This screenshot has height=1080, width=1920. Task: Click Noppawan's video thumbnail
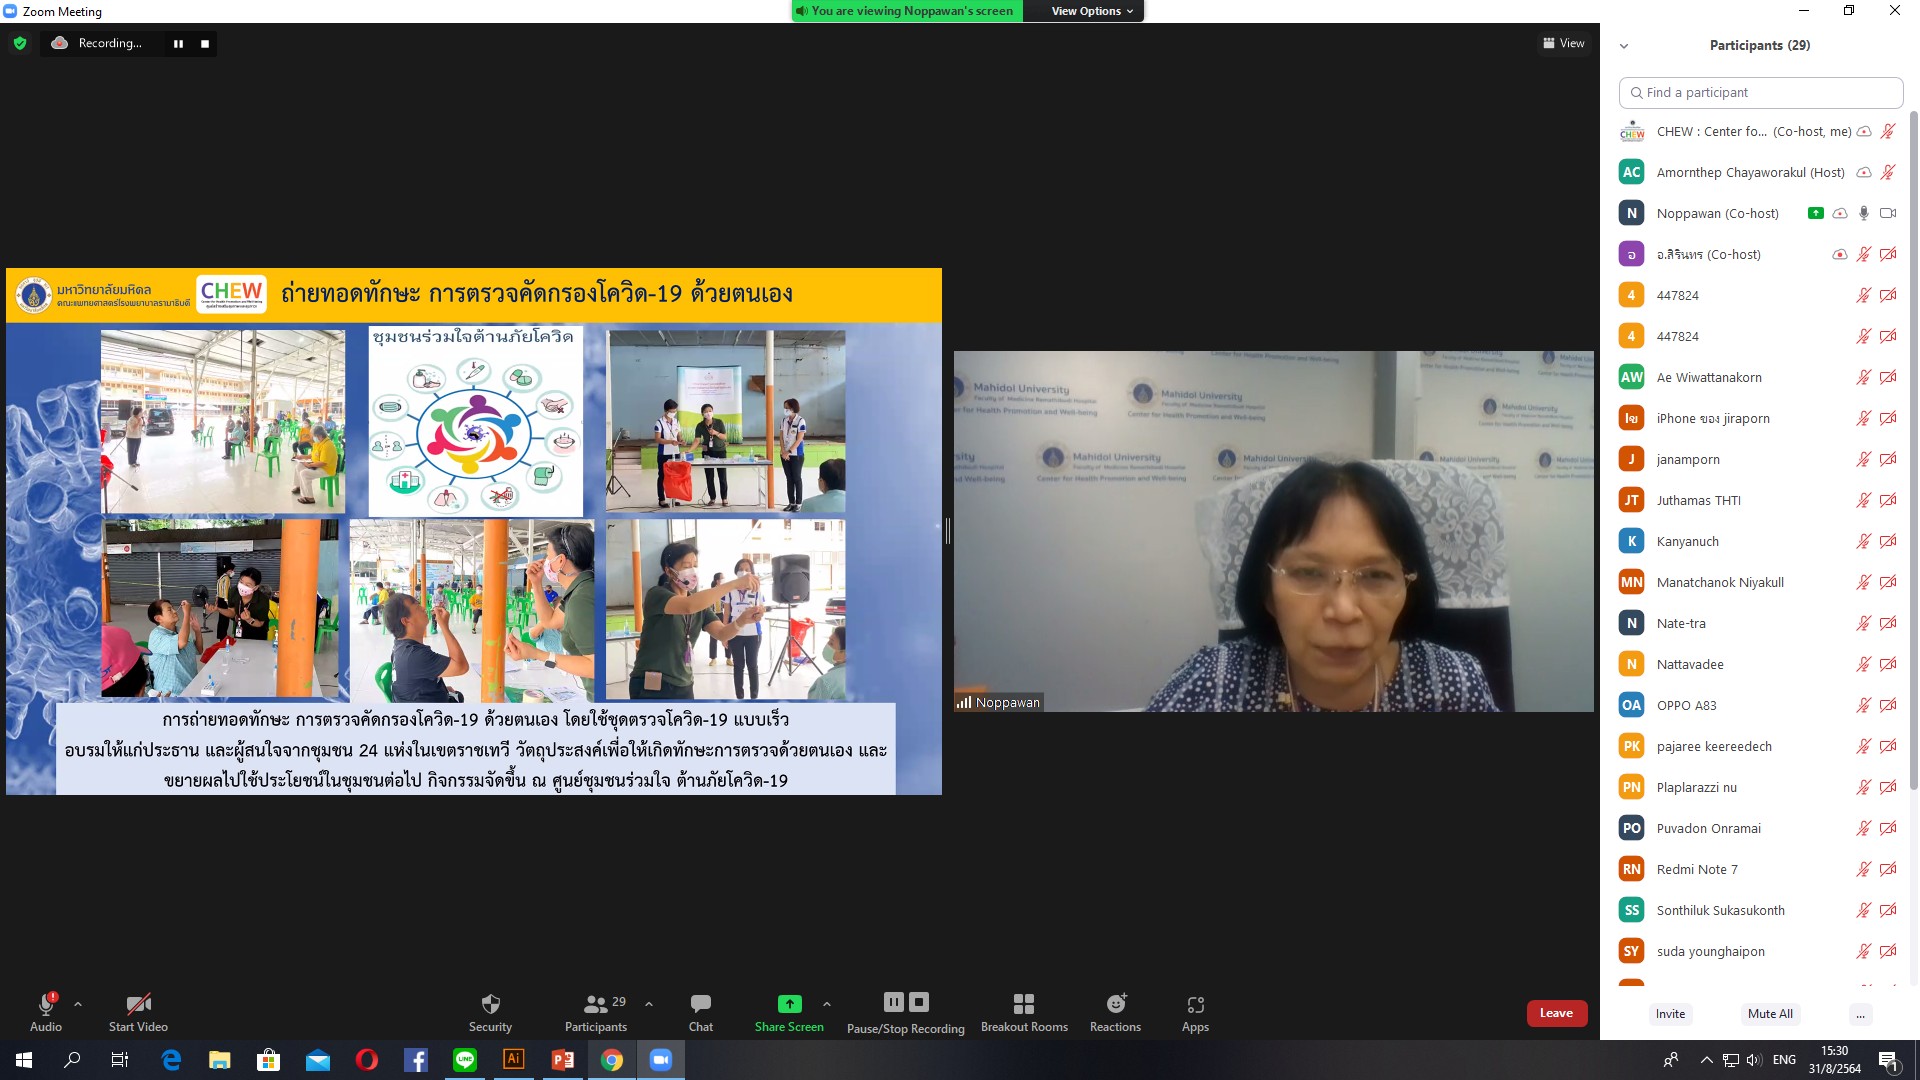(1274, 531)
